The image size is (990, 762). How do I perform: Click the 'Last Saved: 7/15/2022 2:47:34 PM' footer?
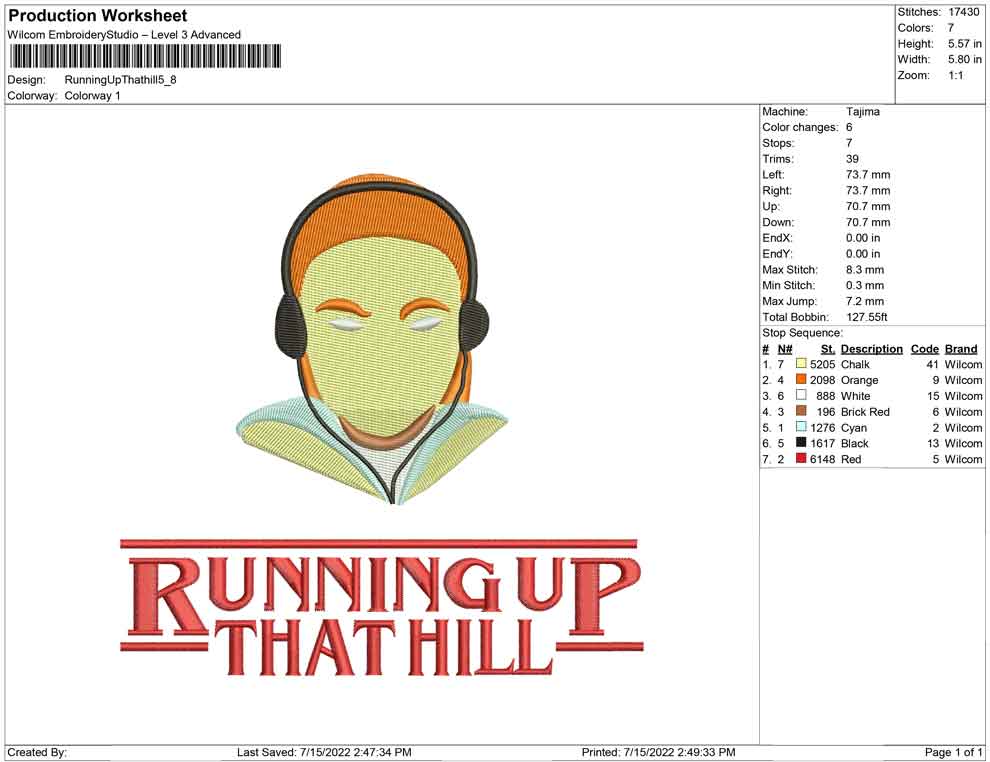coord(325,752)
